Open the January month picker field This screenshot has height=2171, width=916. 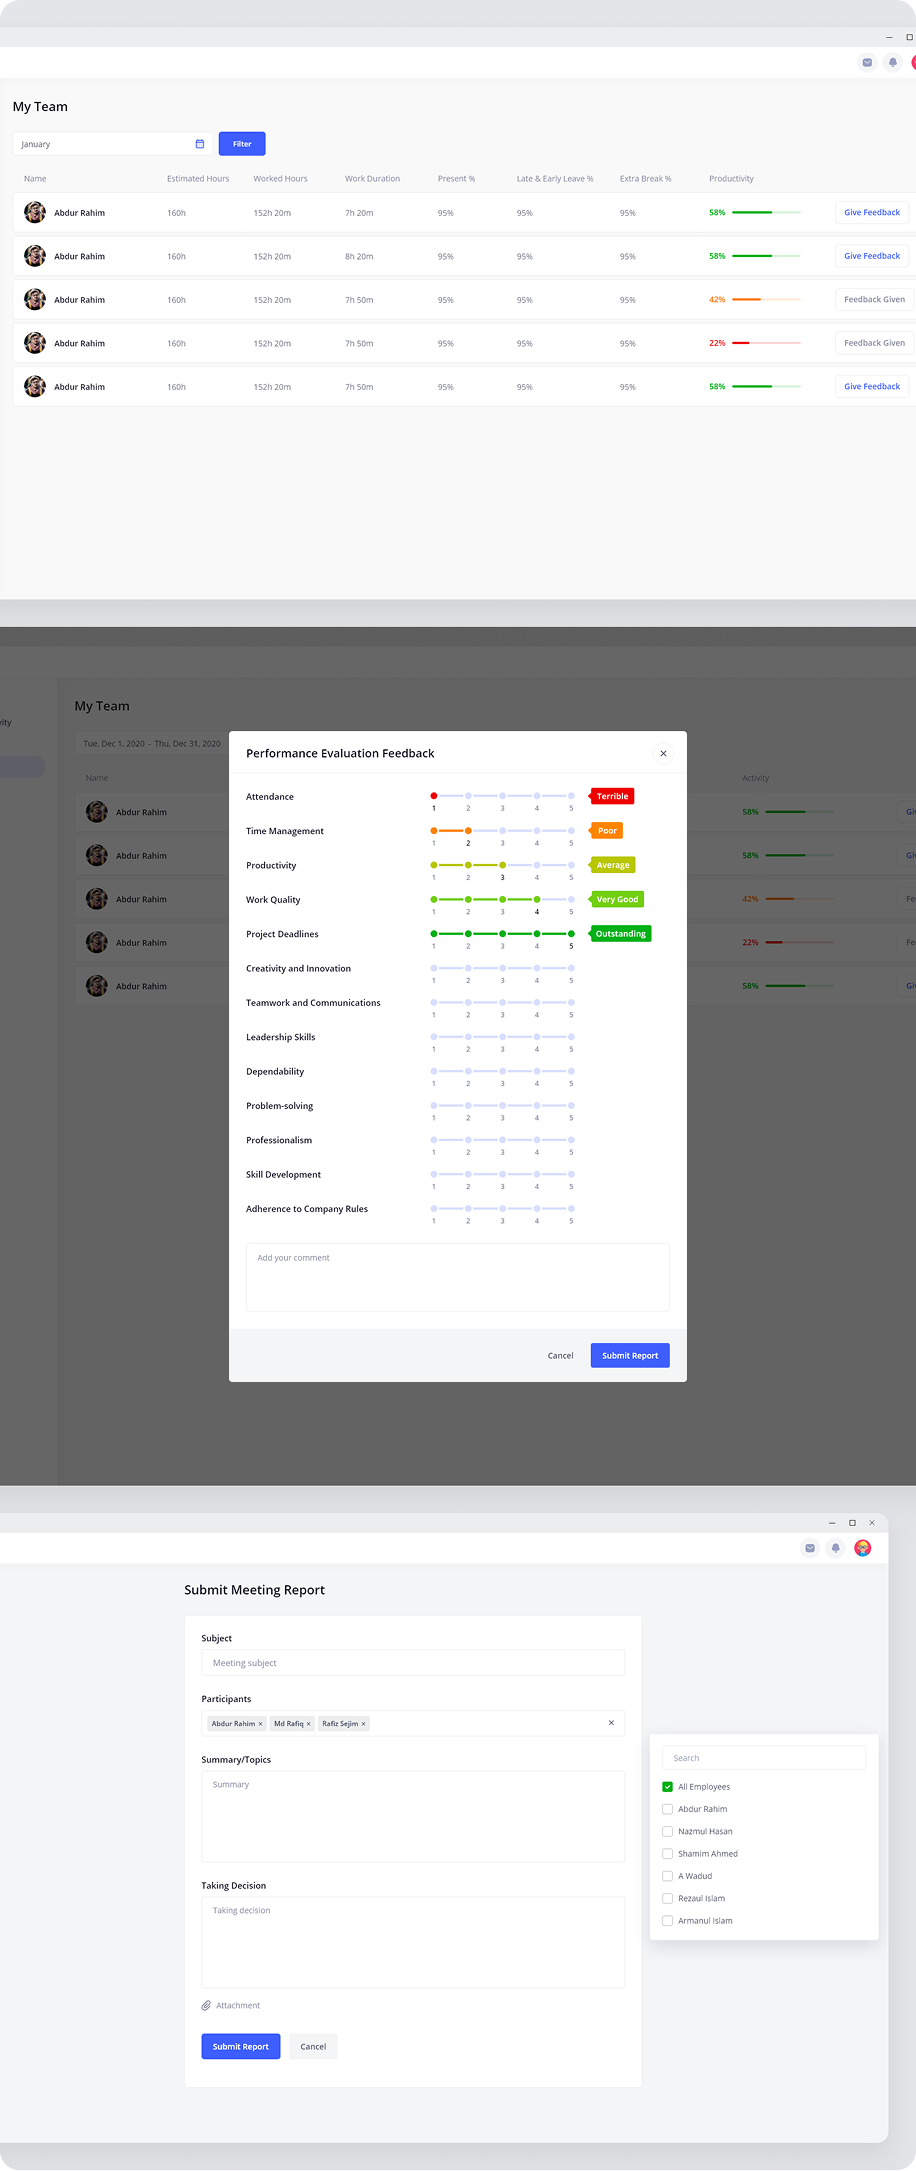coord(112,144)
